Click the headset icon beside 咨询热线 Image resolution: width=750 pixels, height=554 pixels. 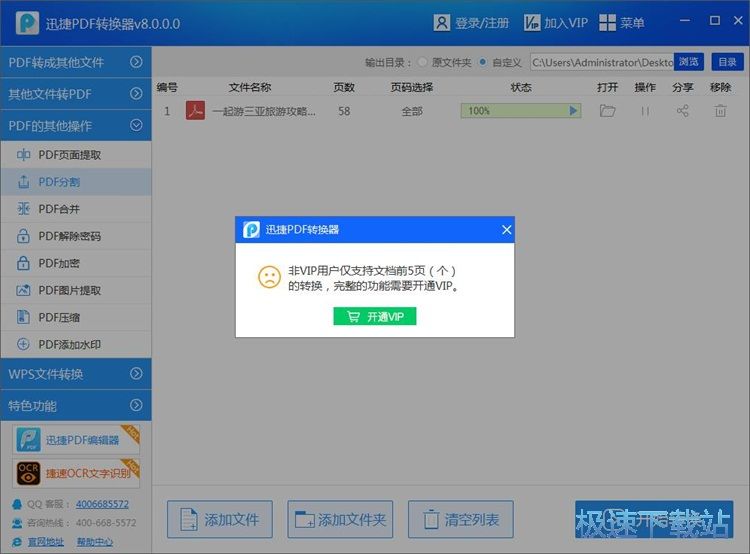[x=17, y=523]
